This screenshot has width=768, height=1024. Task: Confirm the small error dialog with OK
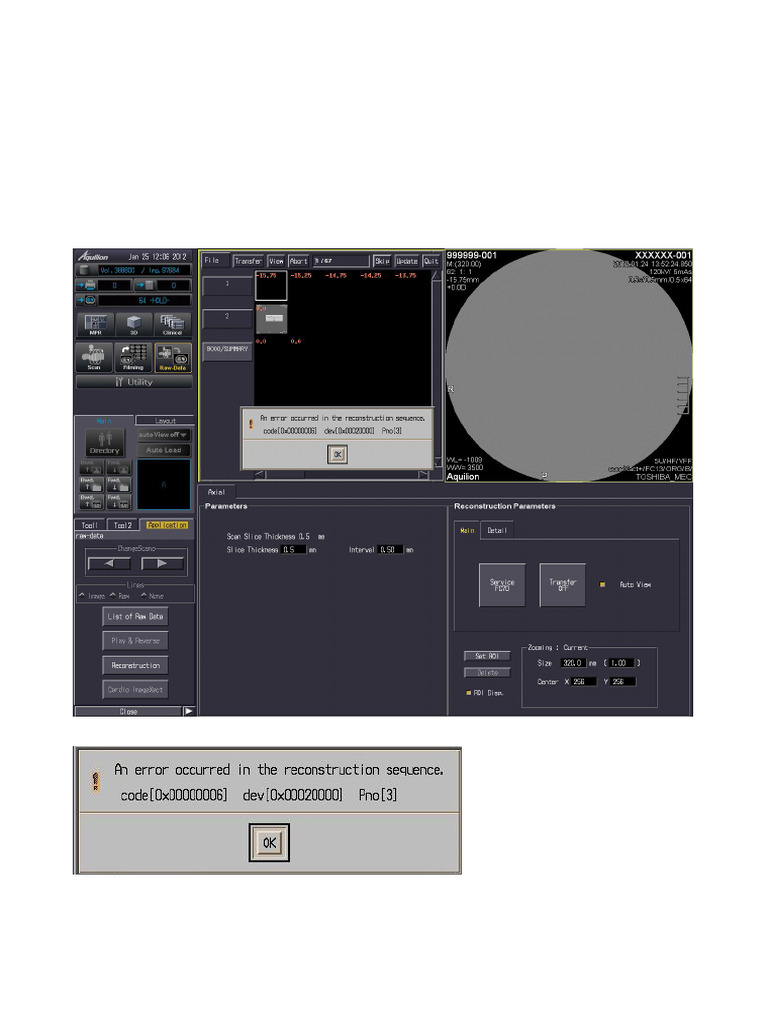coord(337,455)
